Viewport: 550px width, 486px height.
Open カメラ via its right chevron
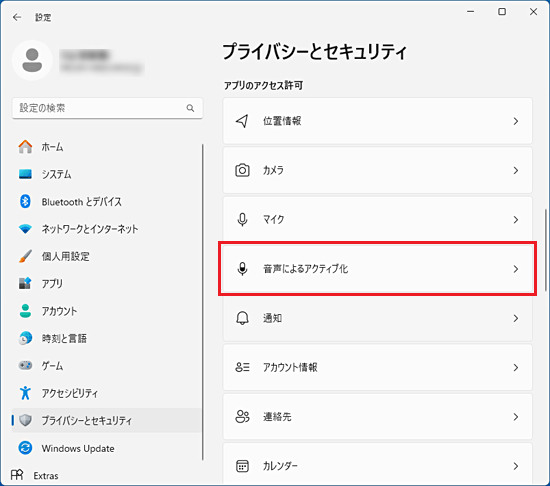[x=516, y=170]
